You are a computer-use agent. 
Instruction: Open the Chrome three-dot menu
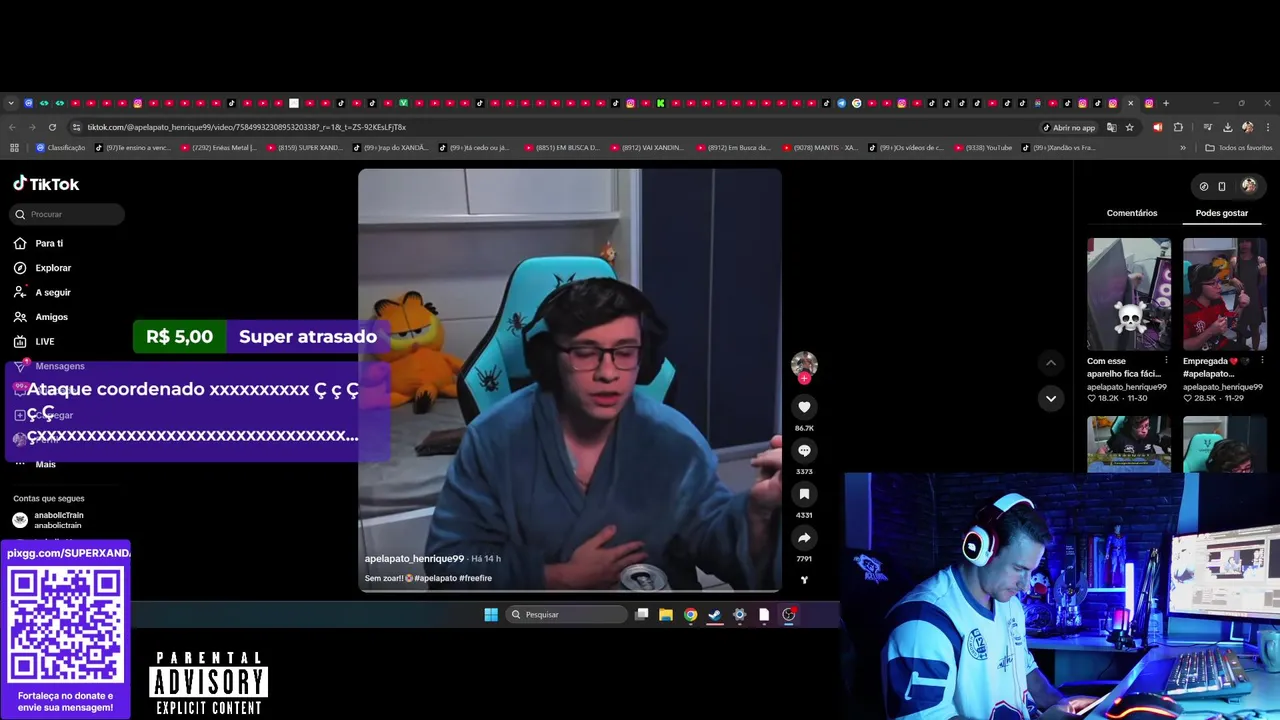(x=1268, y=127)
